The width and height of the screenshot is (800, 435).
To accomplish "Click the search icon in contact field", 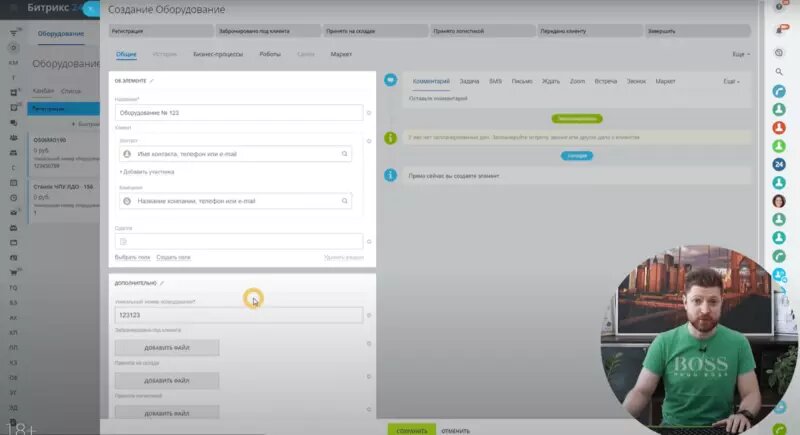I will (344, 153).
